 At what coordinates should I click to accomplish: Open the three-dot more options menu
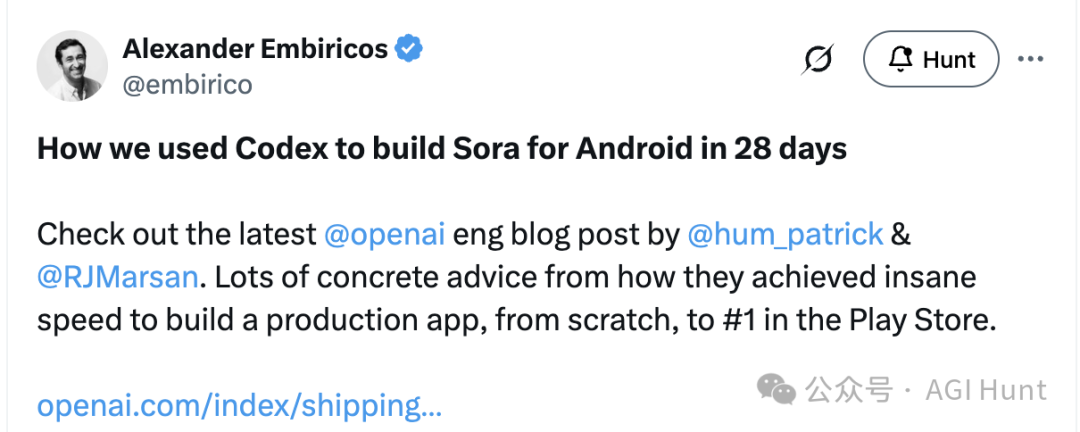pyautogui.click(x=1030, y=59)
